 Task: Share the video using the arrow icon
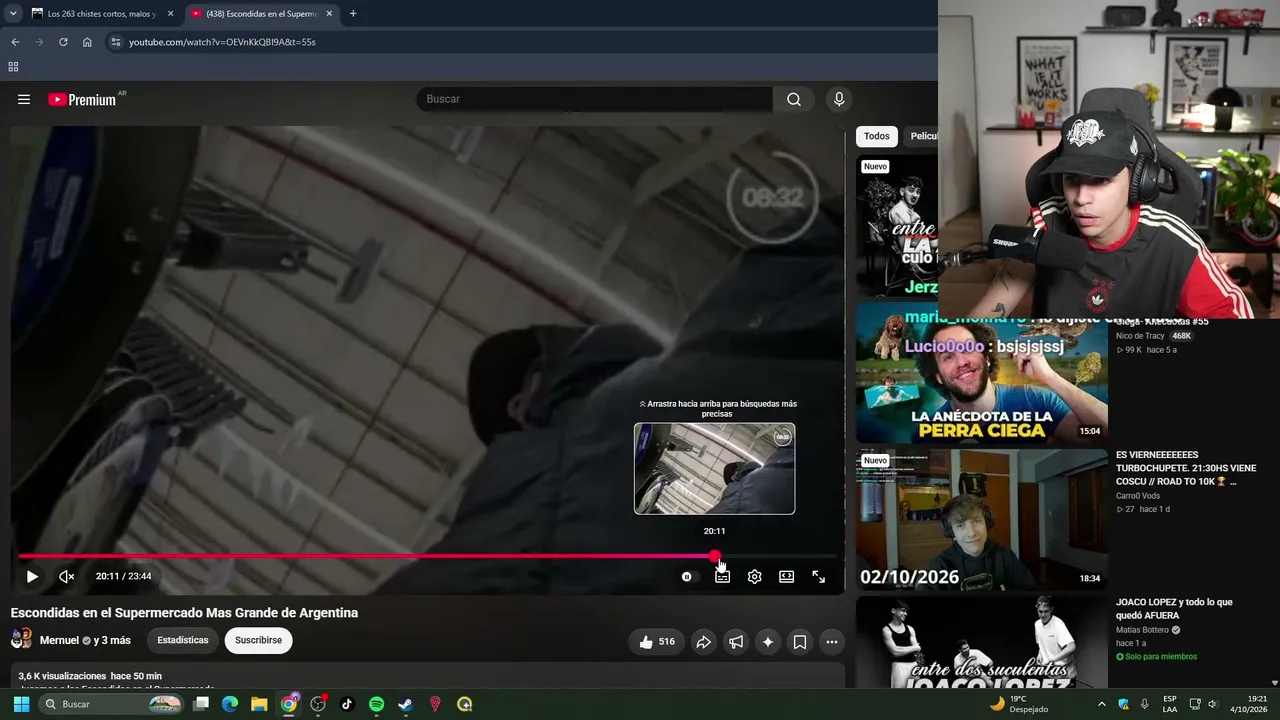click(704, 642)
